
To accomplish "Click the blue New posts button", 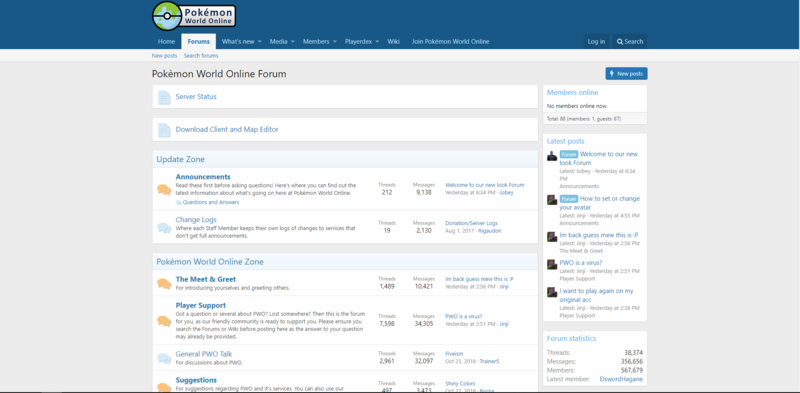I will [627, 73].
